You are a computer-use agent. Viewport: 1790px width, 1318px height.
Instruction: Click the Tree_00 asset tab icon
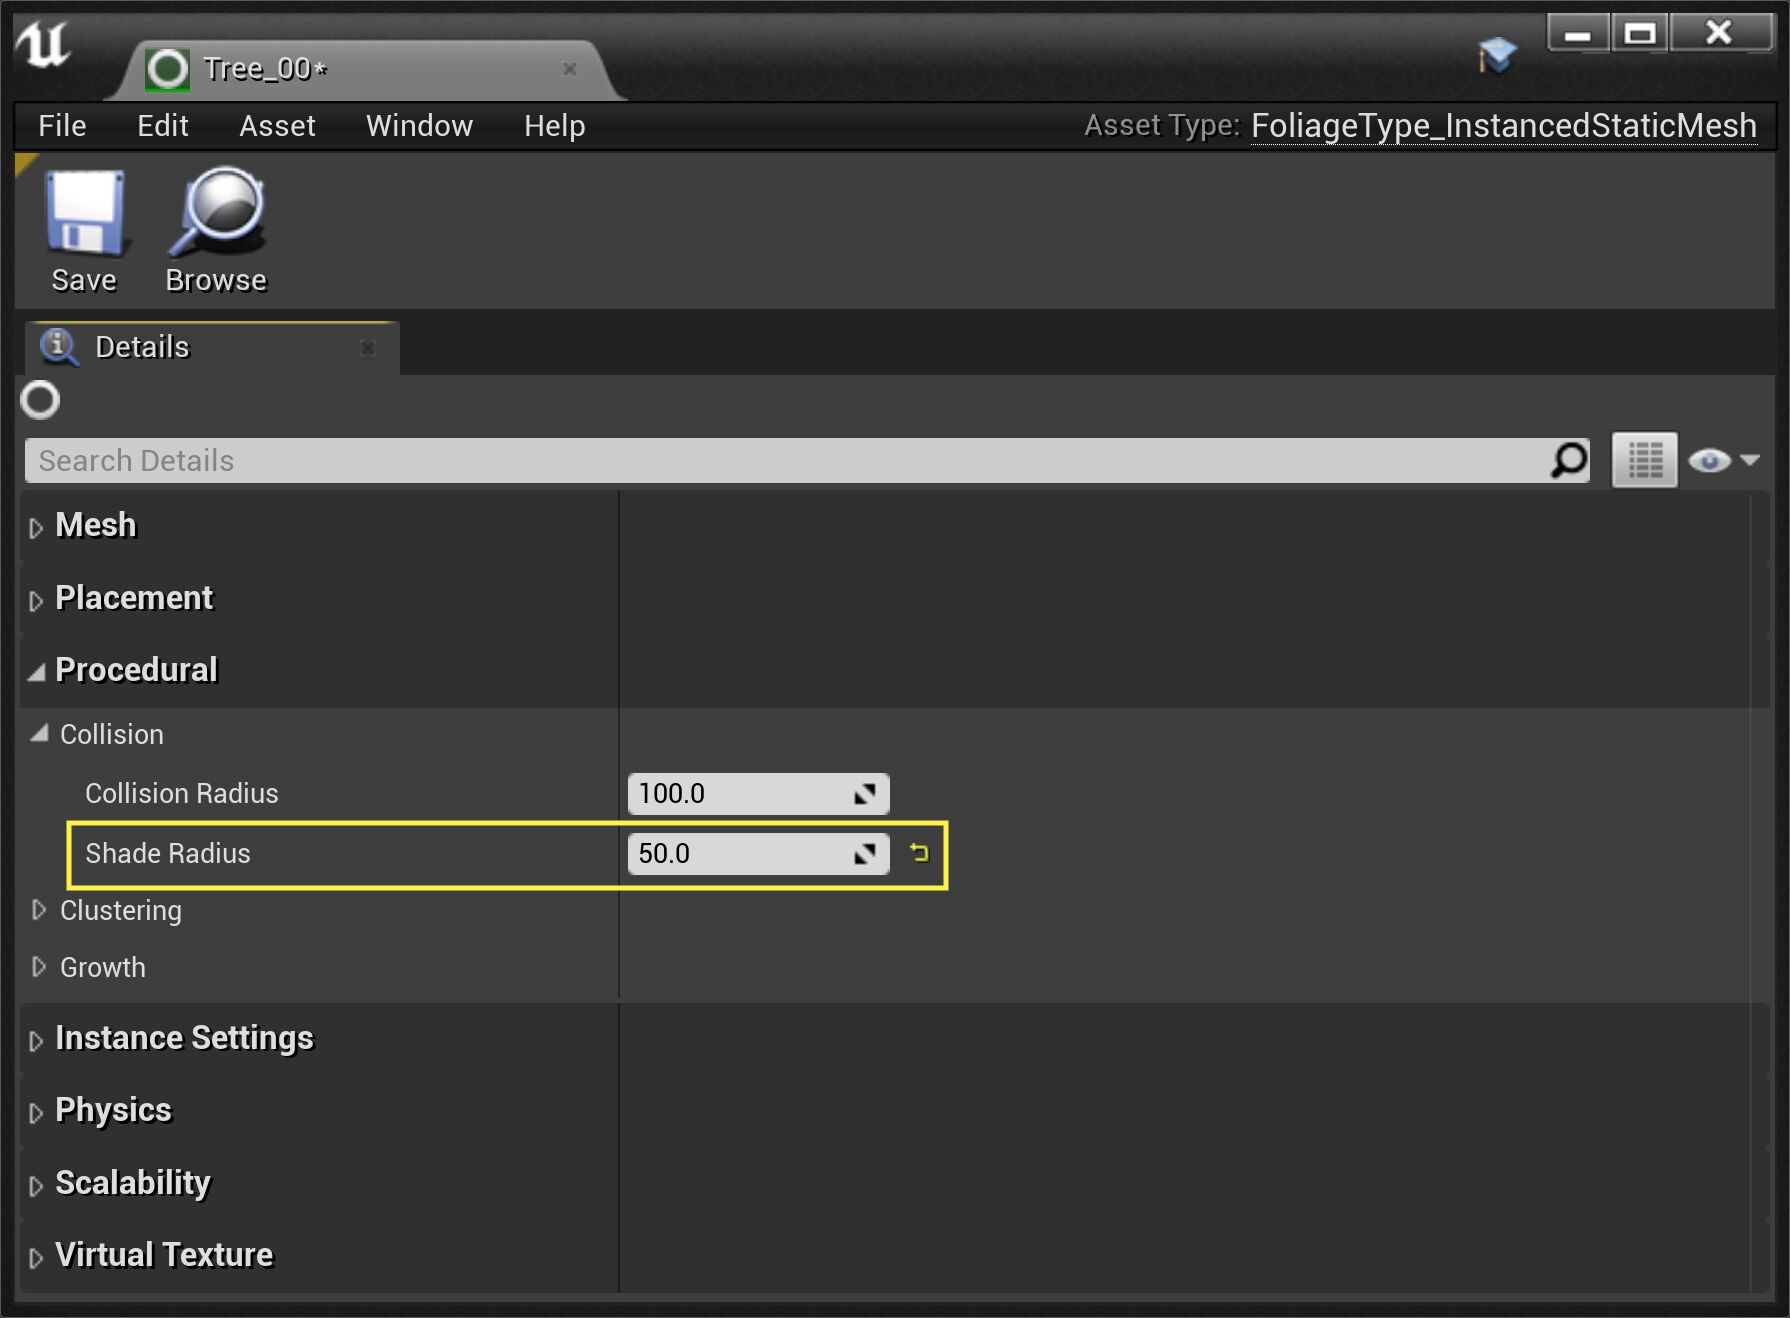pos(167,69)
